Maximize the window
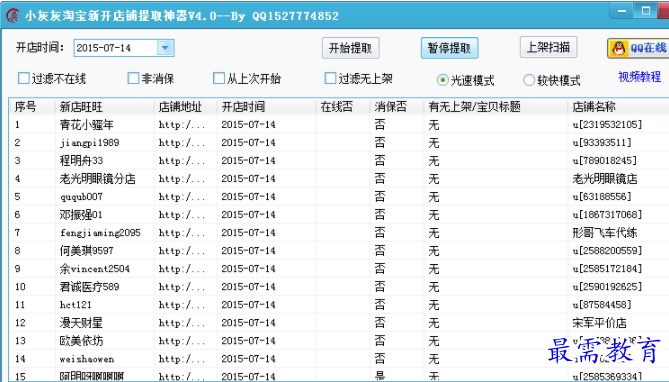Image resolution: width=669 pixels, height=382 pixels. tap(646, 11)
